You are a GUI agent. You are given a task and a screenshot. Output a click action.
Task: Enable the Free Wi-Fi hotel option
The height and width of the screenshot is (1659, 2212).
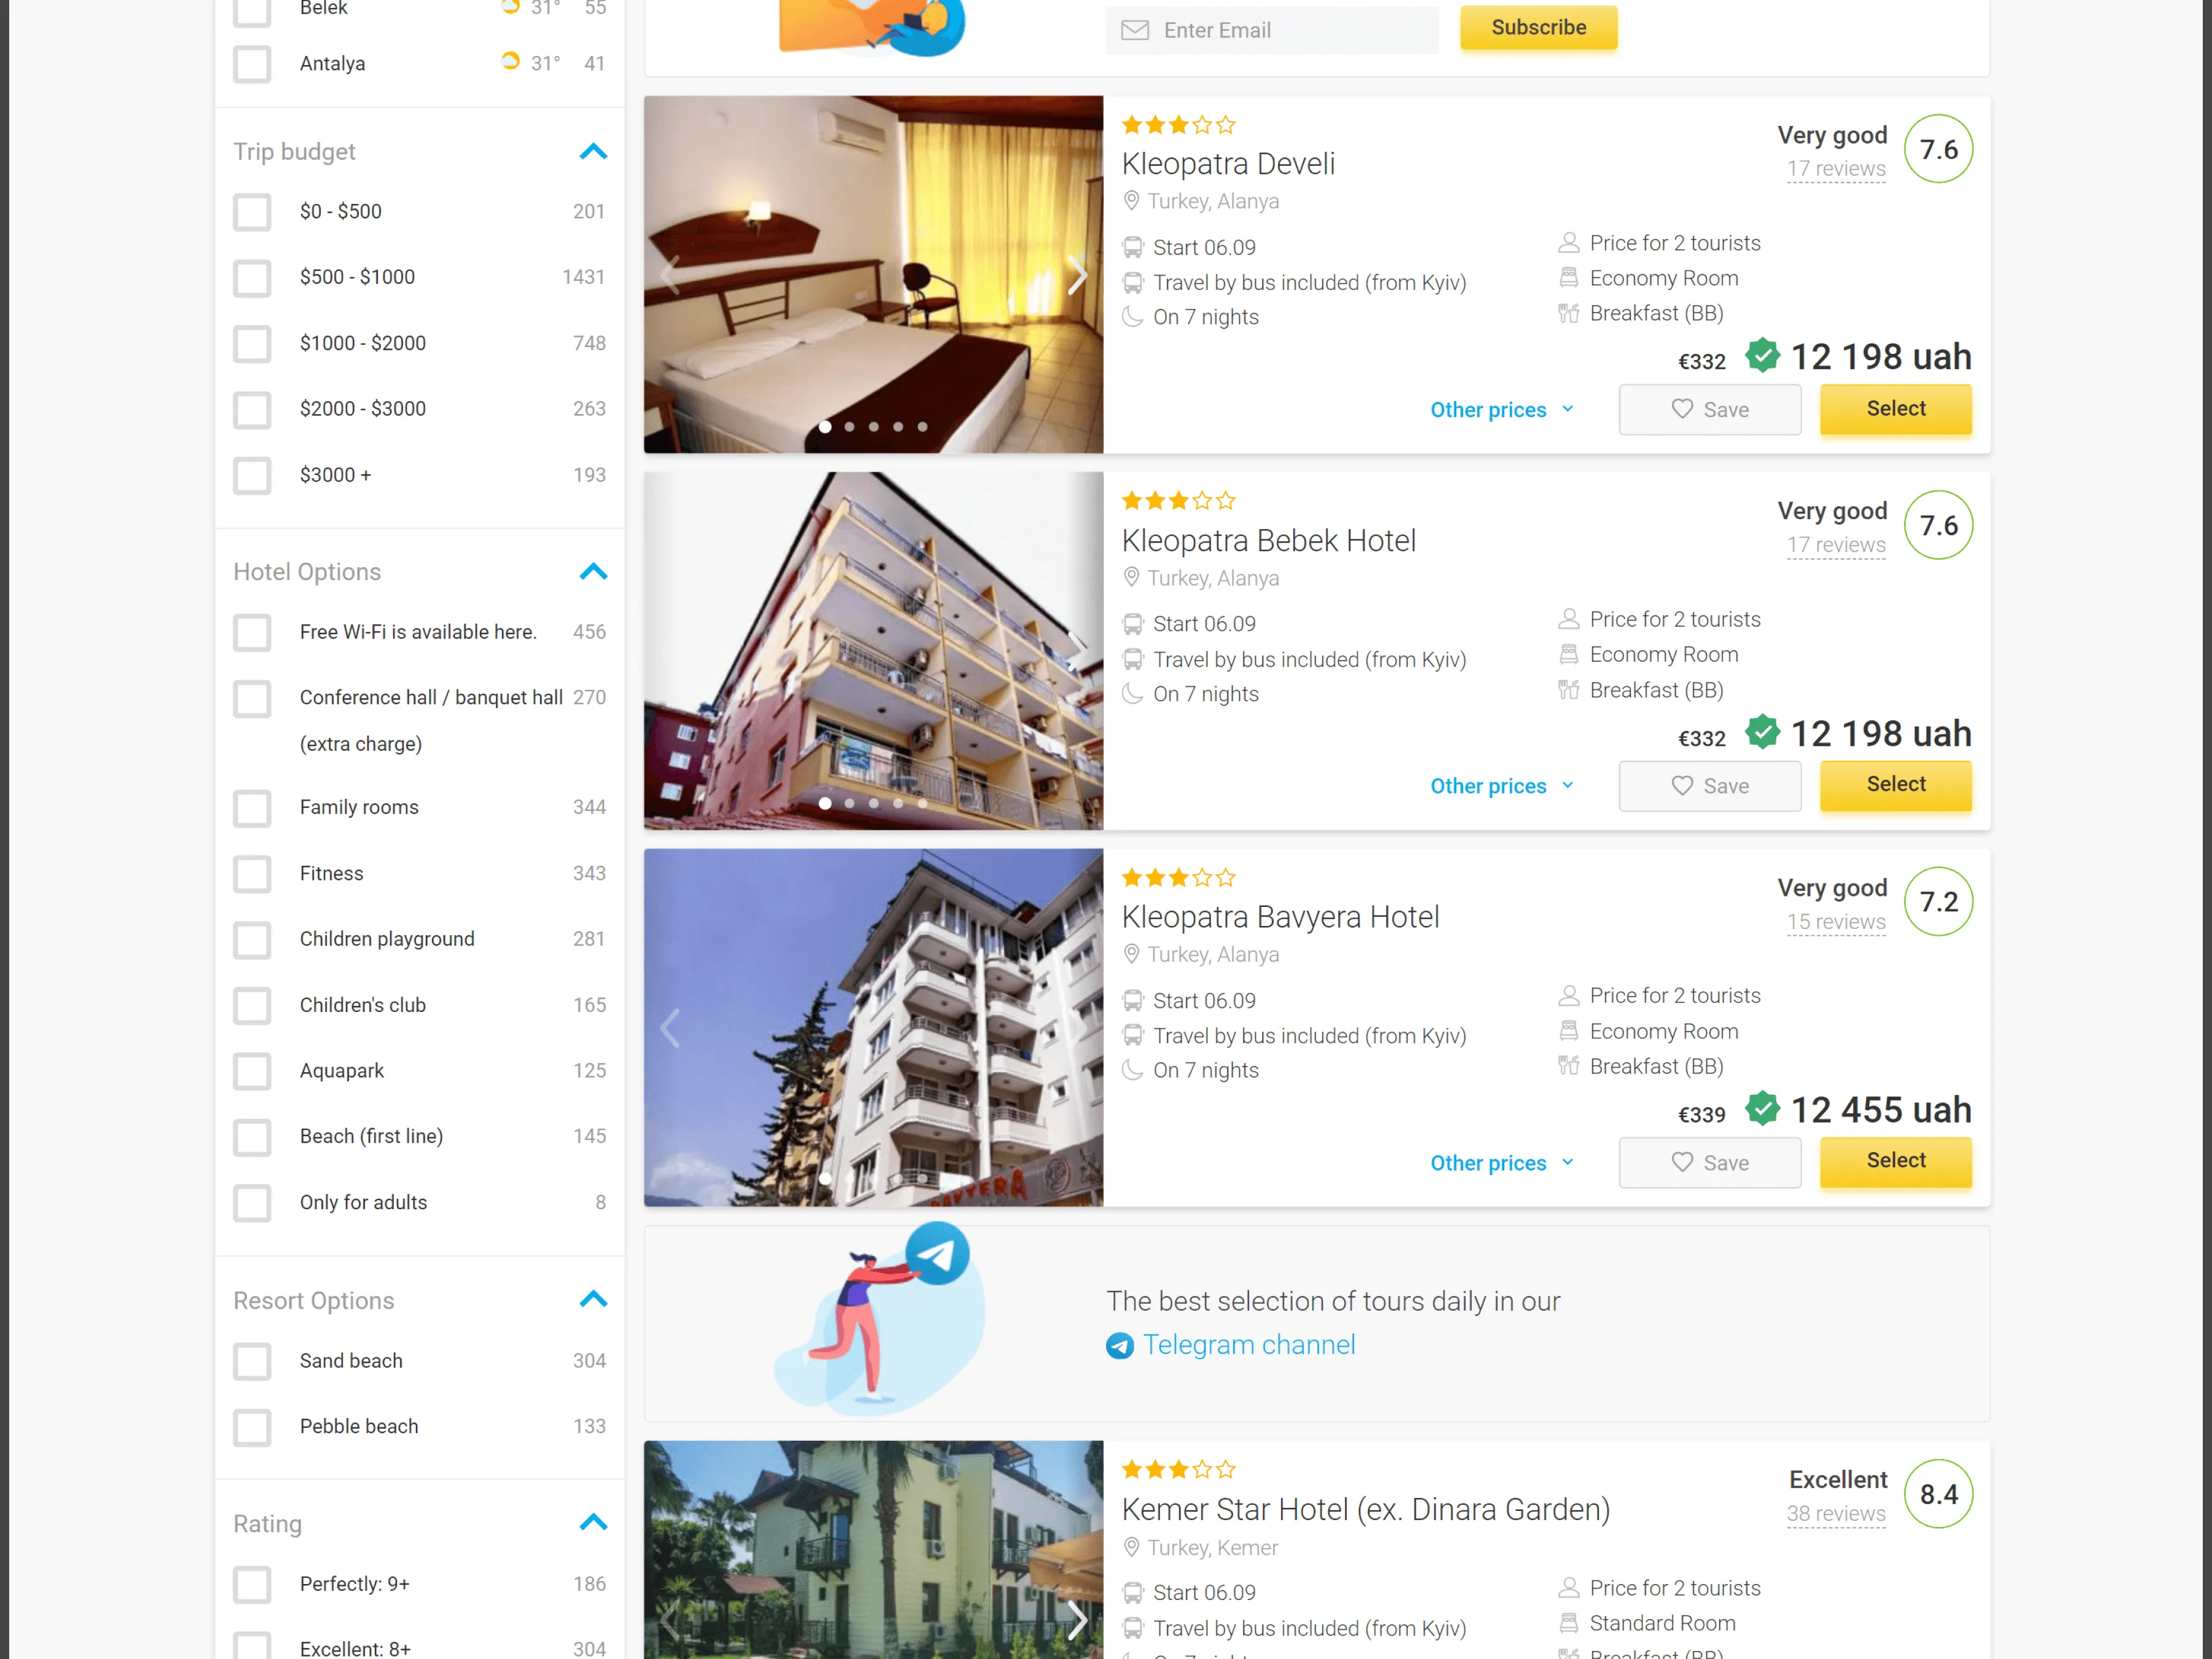click(252, 632)
